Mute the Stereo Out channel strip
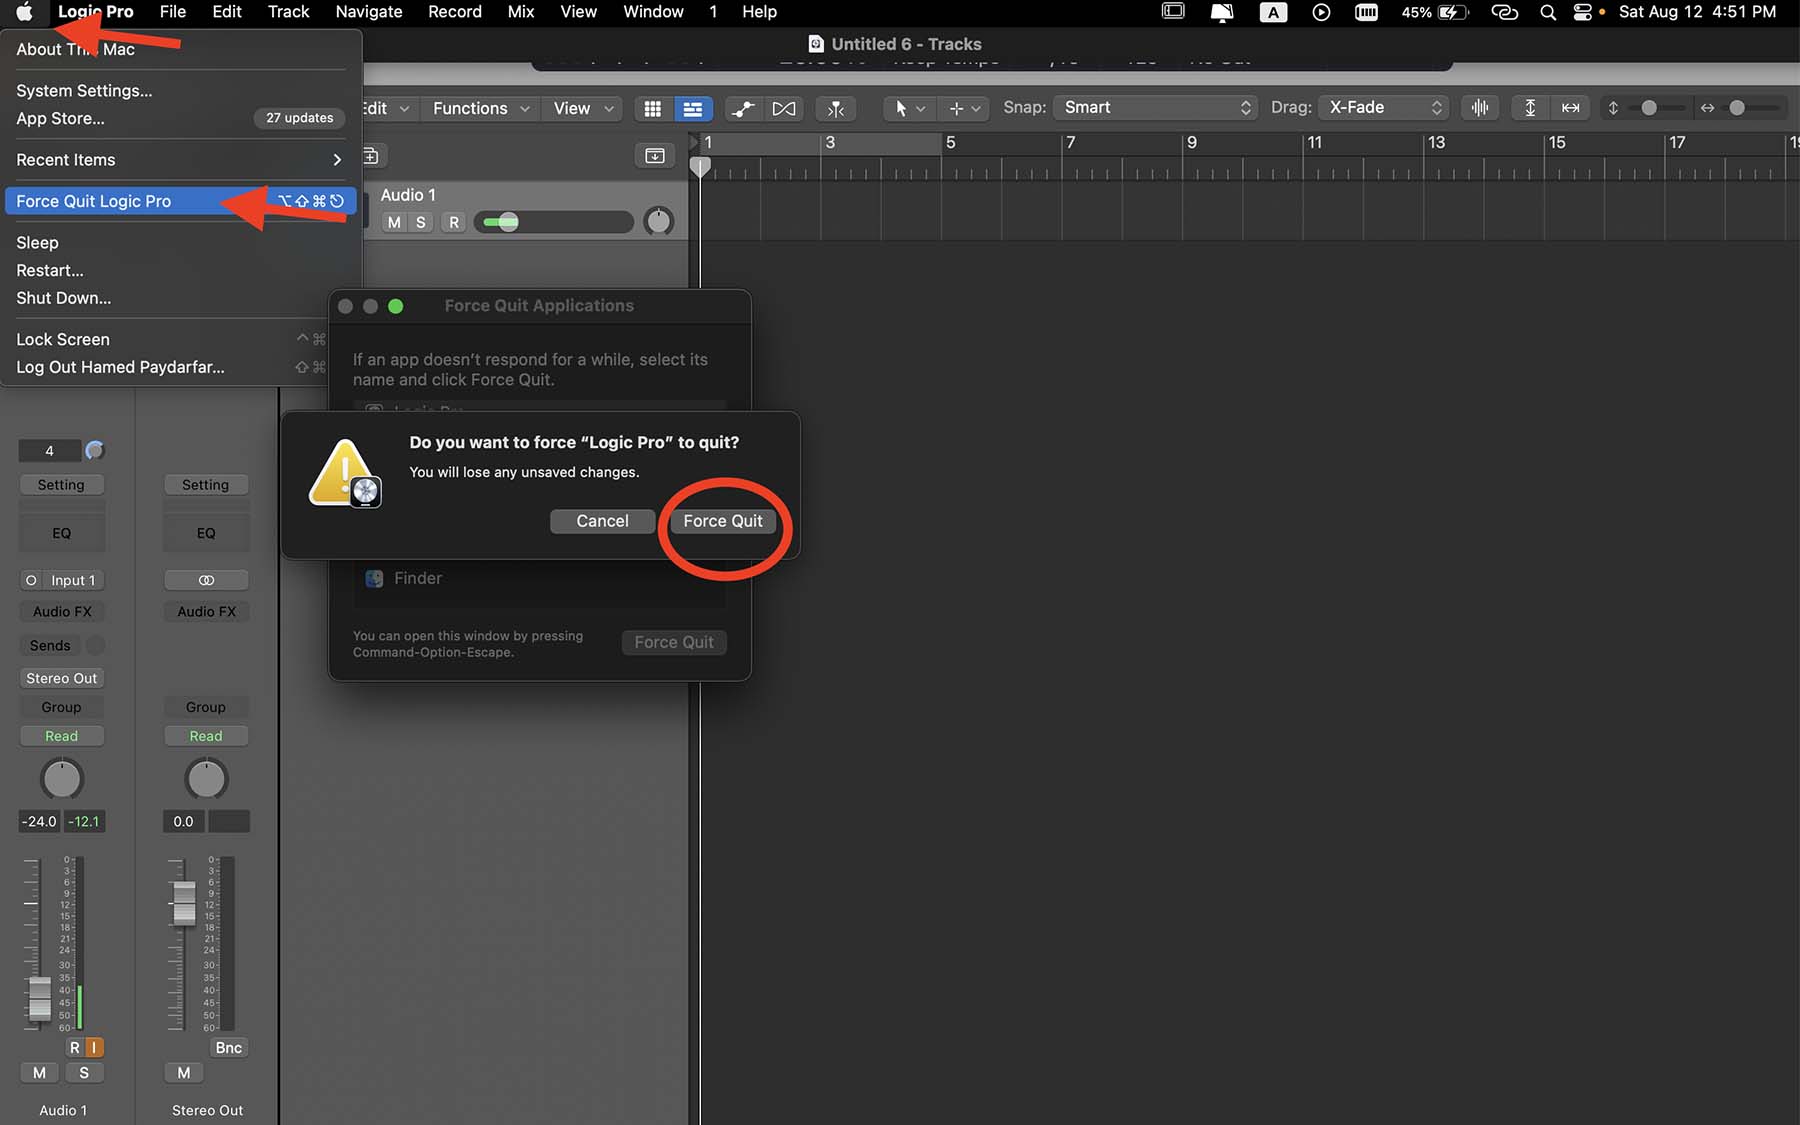Viewport: 1800px width, 1125px height. 184,1072
